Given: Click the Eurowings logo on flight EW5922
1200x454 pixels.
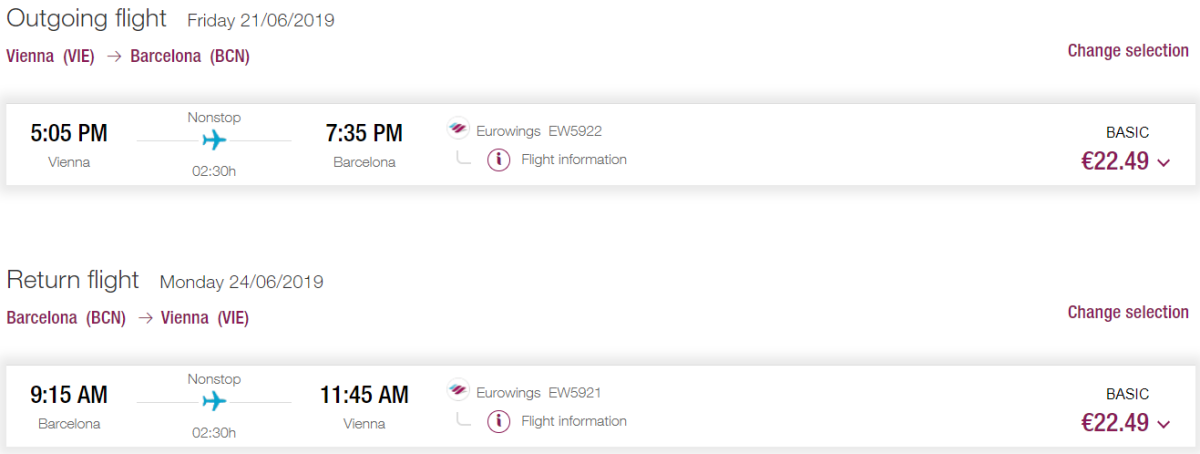Looking at the screenshot, I should (458, 130).
